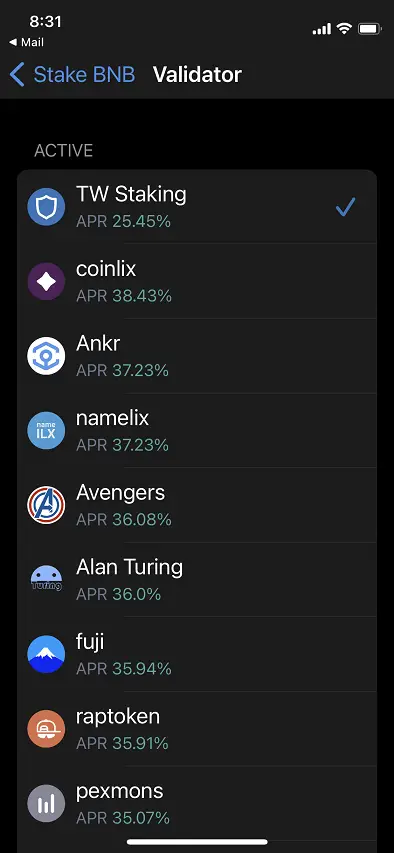Return to Mail app via breadcrumb
The height and width of the screenshot is (853, 394).
[27, 42]
